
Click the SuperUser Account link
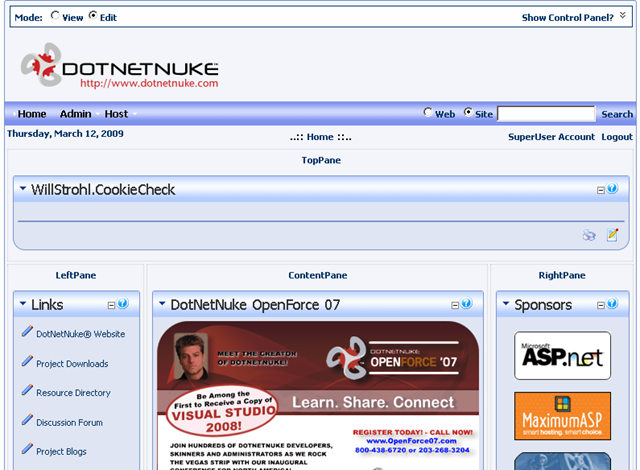click(x=551, y=137)
